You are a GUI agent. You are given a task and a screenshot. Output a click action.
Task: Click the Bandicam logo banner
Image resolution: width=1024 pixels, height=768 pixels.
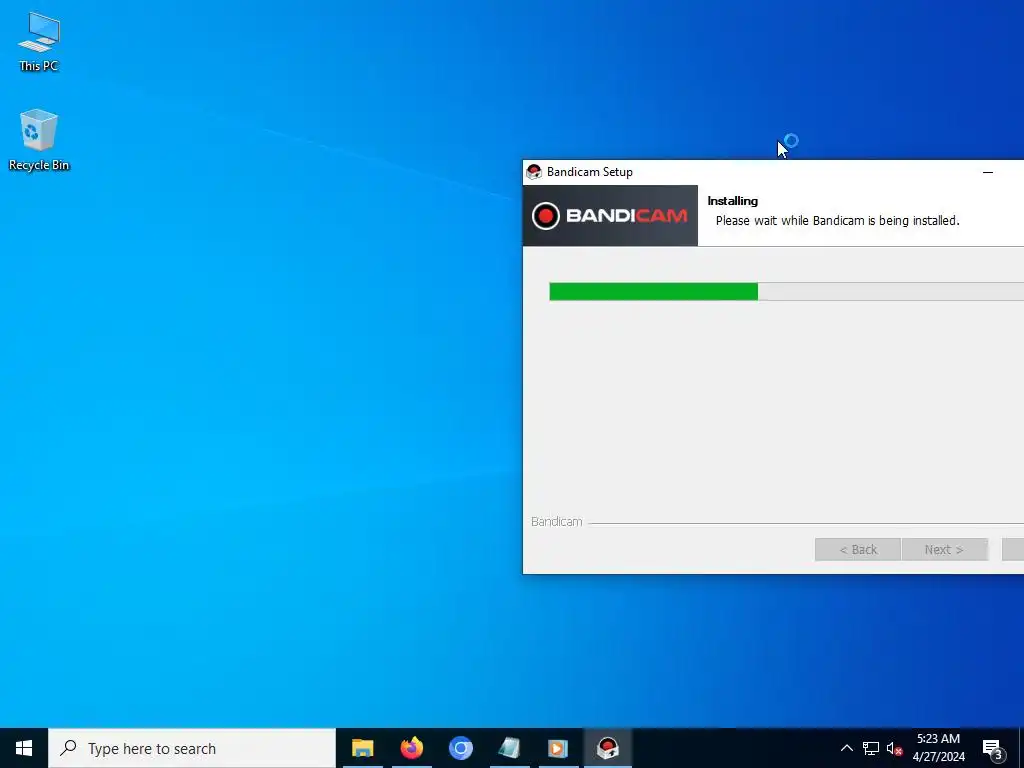point(610,216)
